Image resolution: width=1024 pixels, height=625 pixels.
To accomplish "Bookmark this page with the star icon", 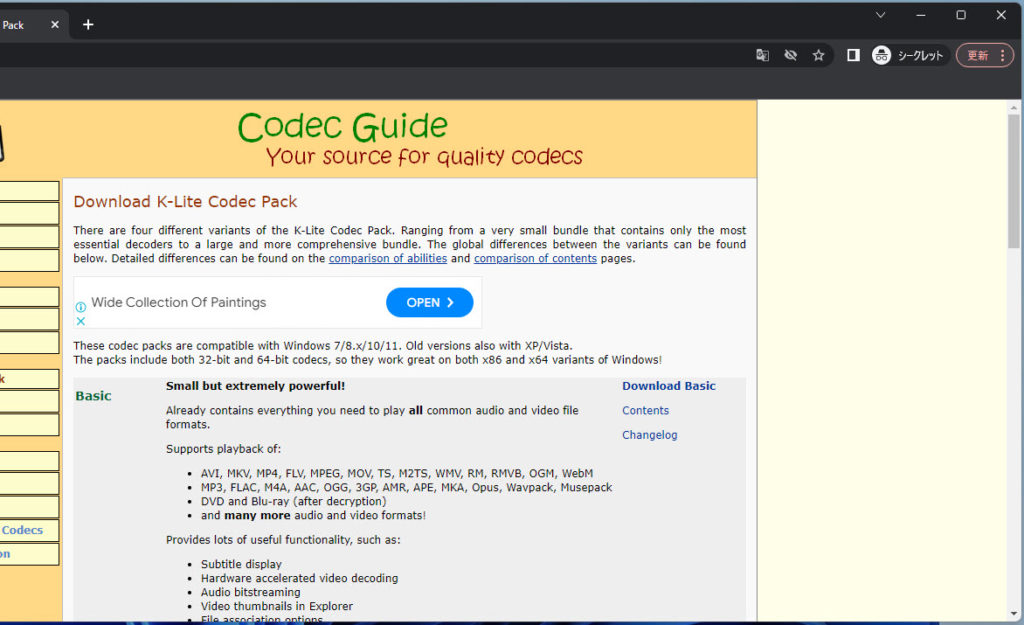I will pos(818,55).
